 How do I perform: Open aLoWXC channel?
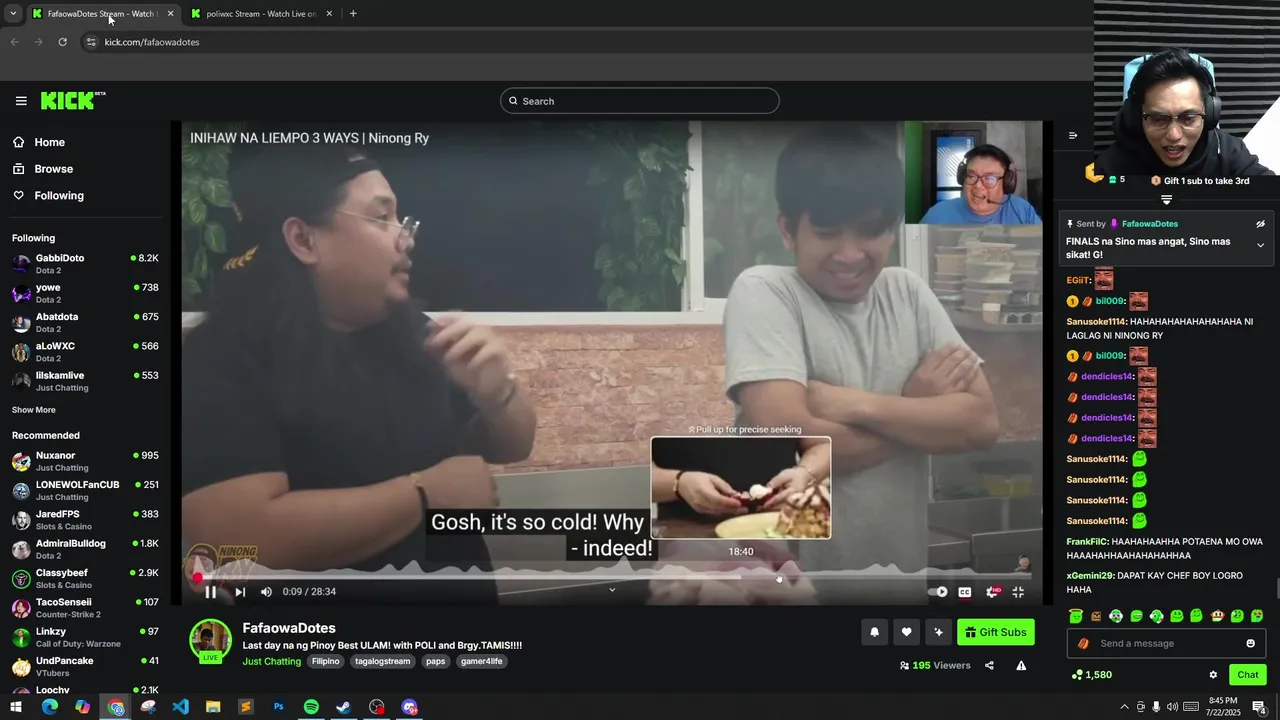[x=85, y=352]
